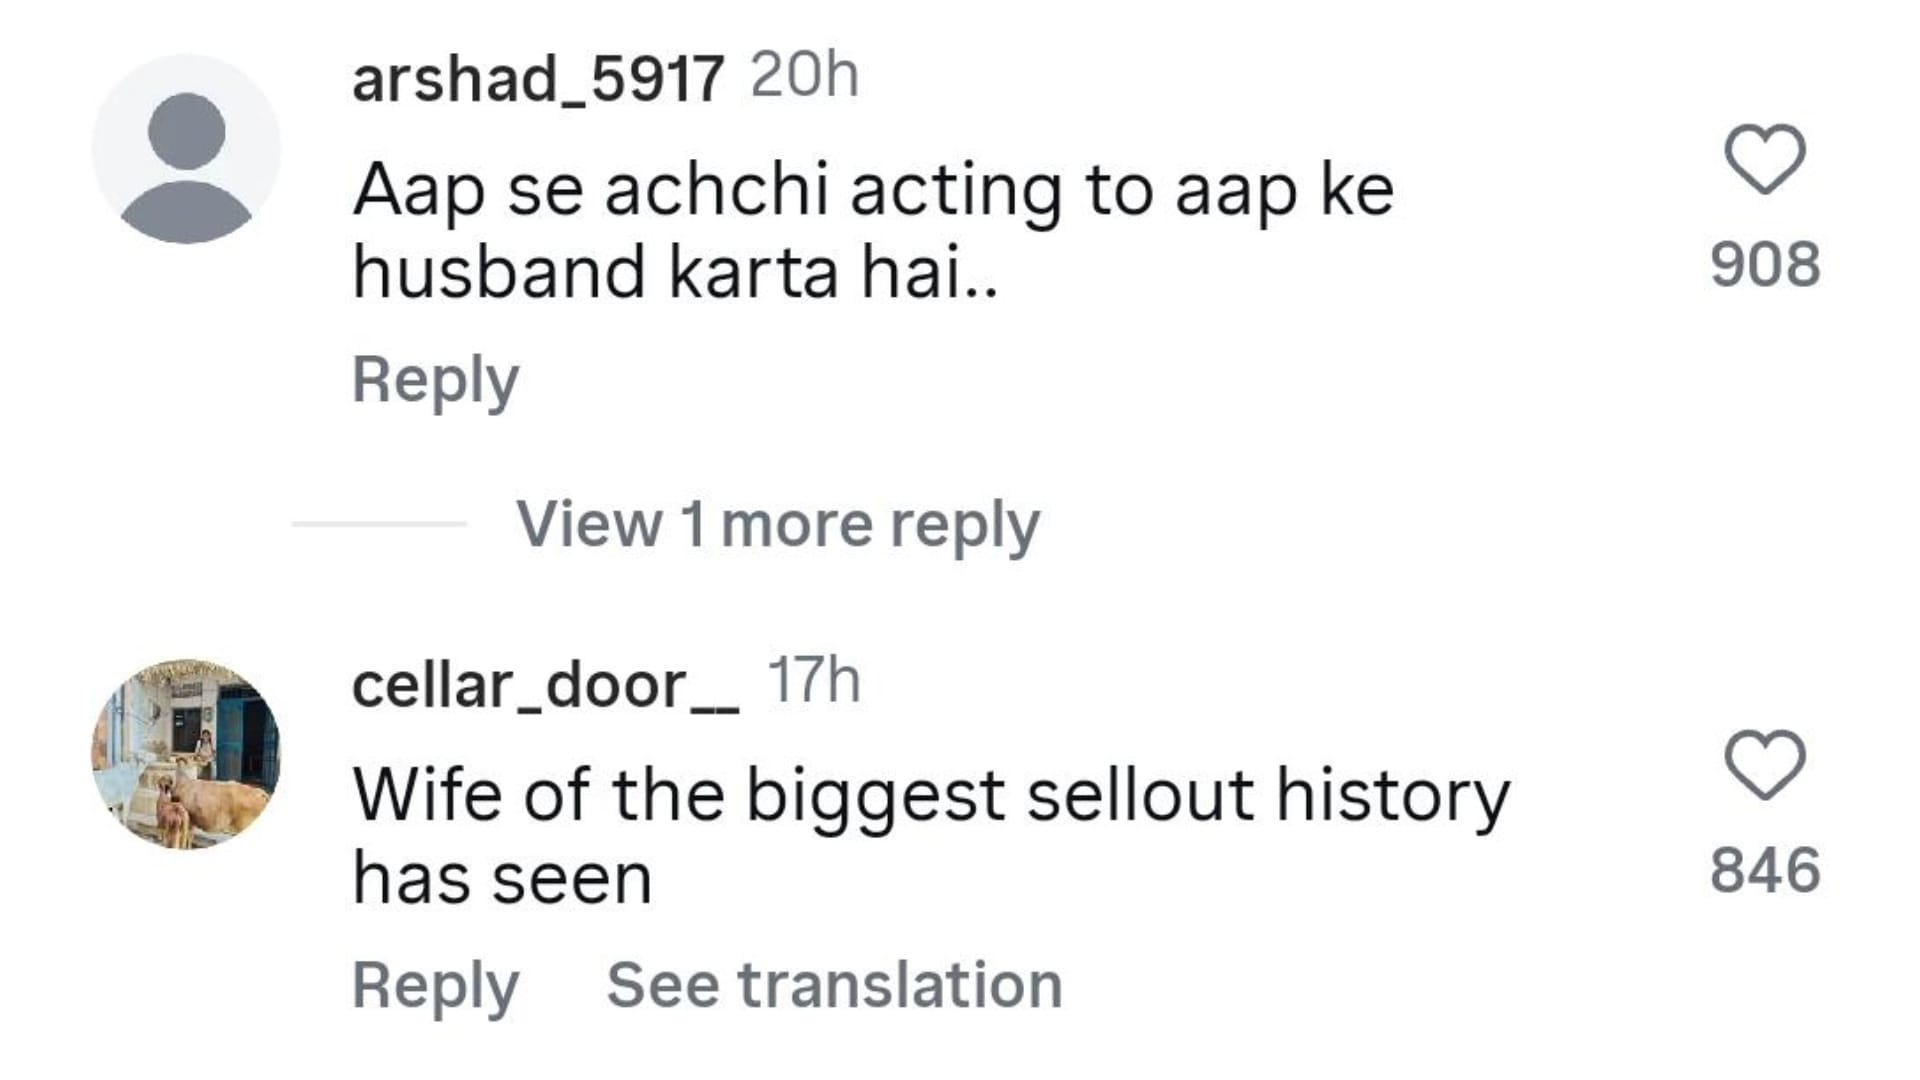The height and width of the screenshot is (1080, 1920).
Task: Click the 846 likes count
Action: 1765,870
